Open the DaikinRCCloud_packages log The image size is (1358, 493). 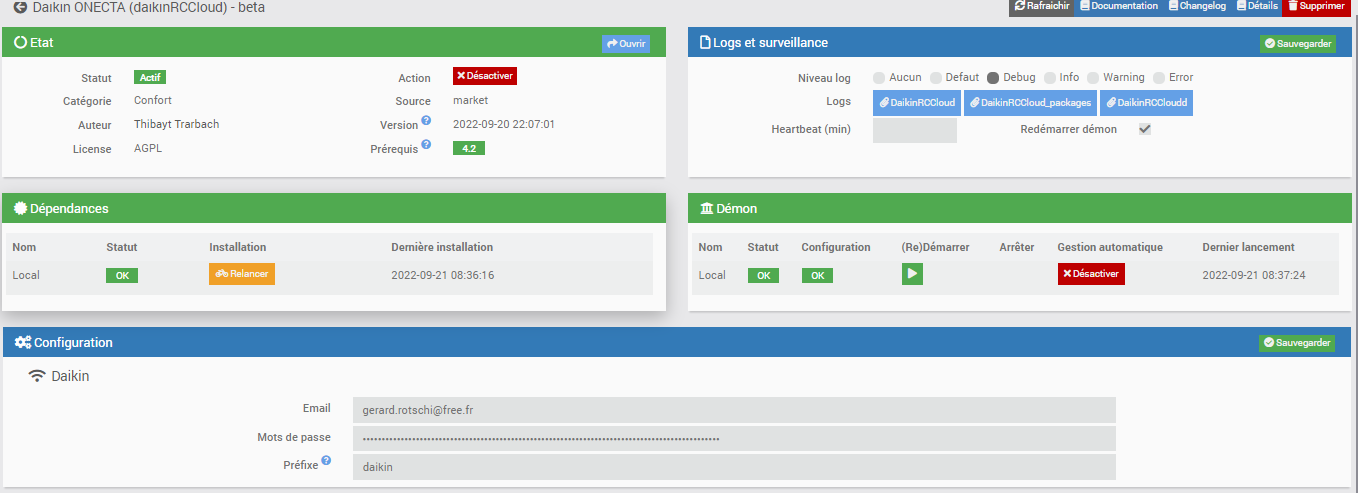click(x=1030, y=102)
